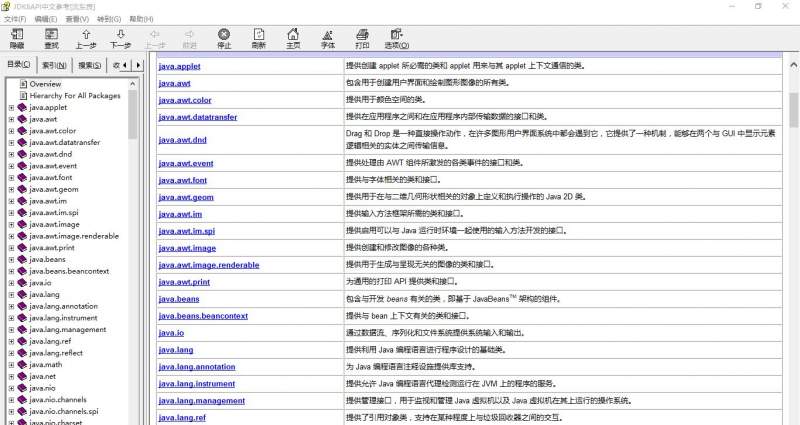Select the java.lang.ref book icon in tree

pyautogui.click(x=22, y=341)
